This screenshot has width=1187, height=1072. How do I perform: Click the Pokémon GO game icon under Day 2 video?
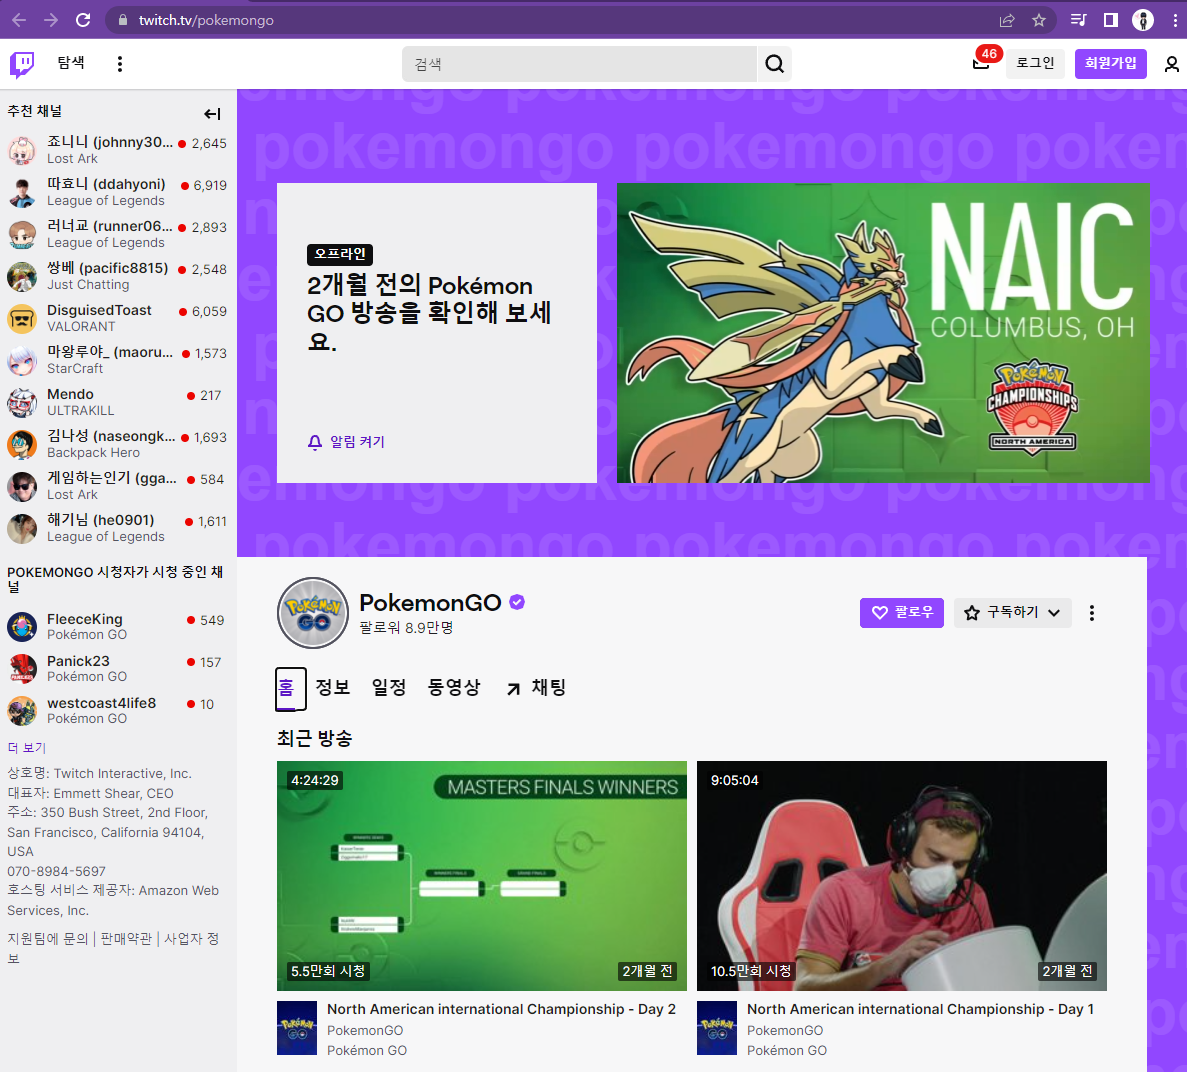point(297,1028)
